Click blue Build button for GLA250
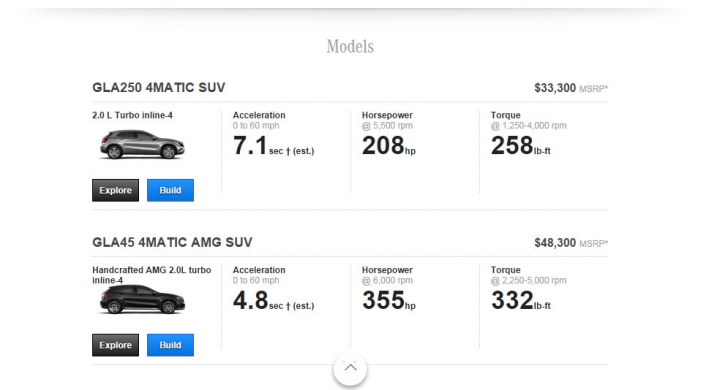 point(170,190)
